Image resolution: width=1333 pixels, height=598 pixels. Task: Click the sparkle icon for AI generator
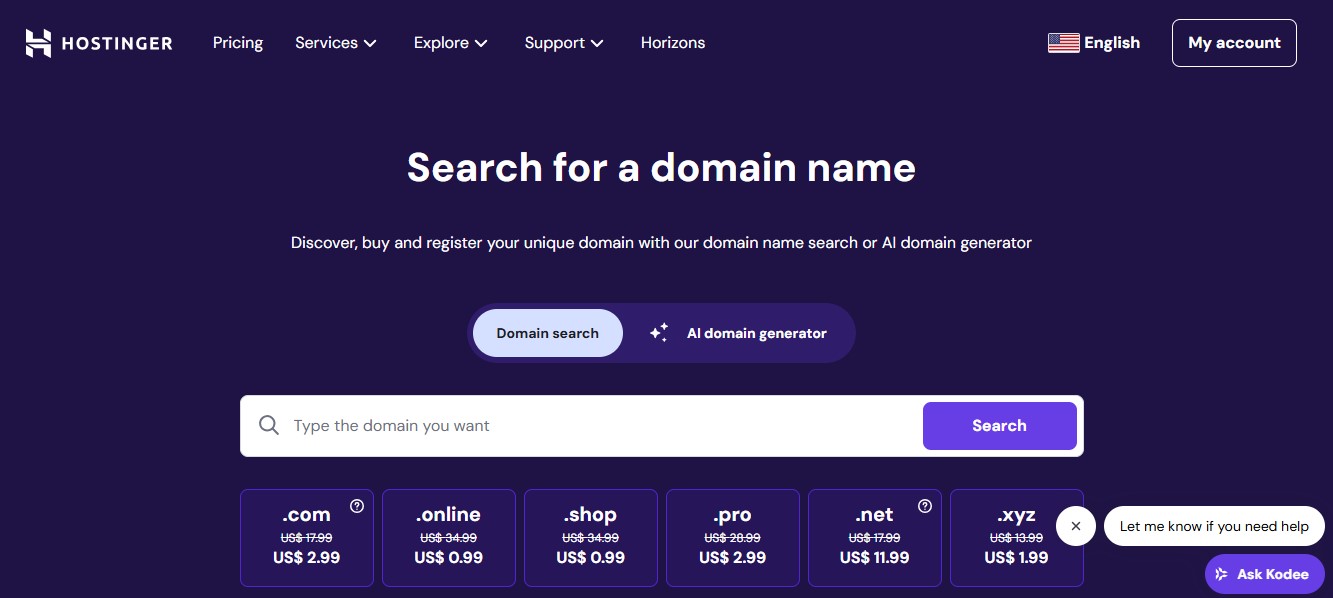coord(659,333)
